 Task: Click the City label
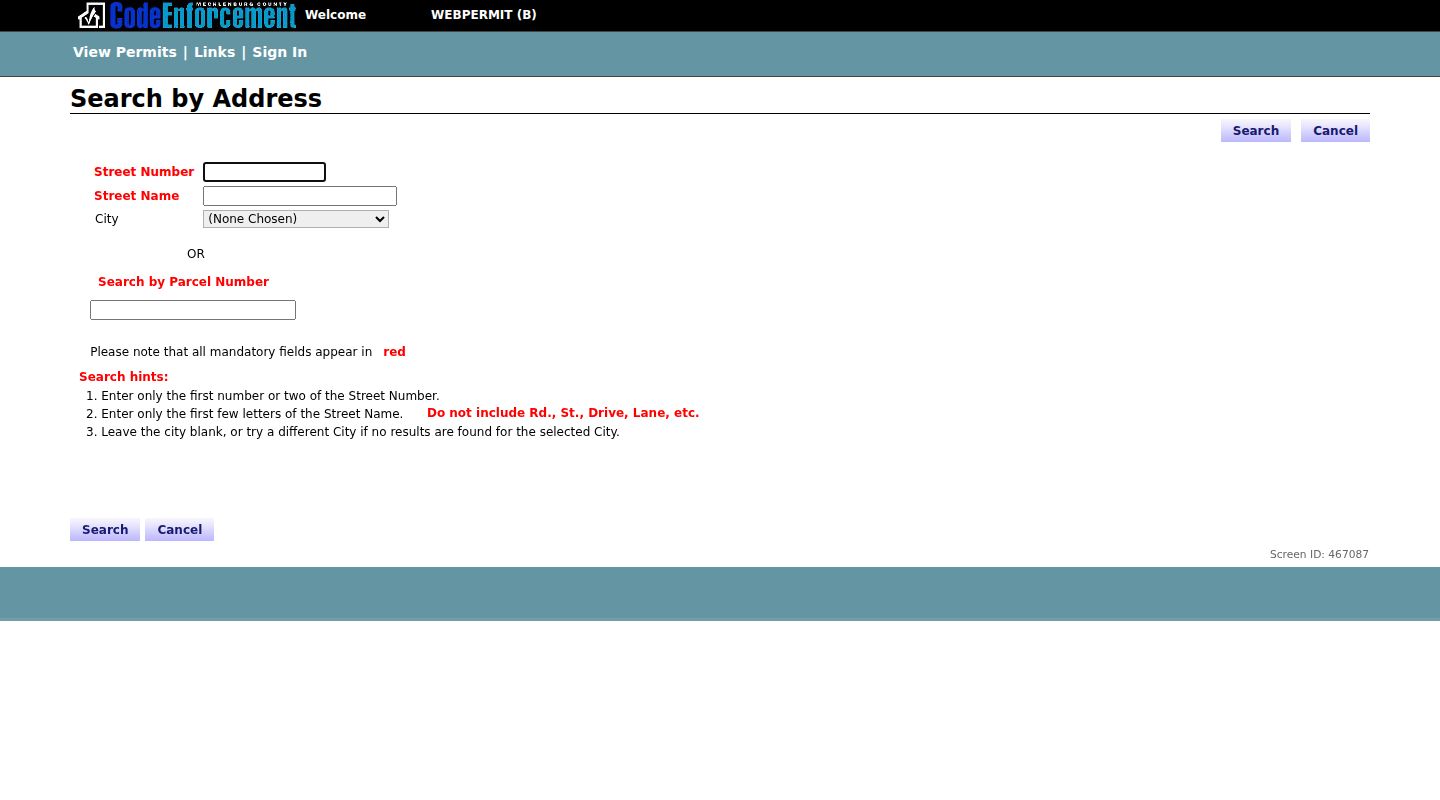pyautogui.click(x=107, y=219)
